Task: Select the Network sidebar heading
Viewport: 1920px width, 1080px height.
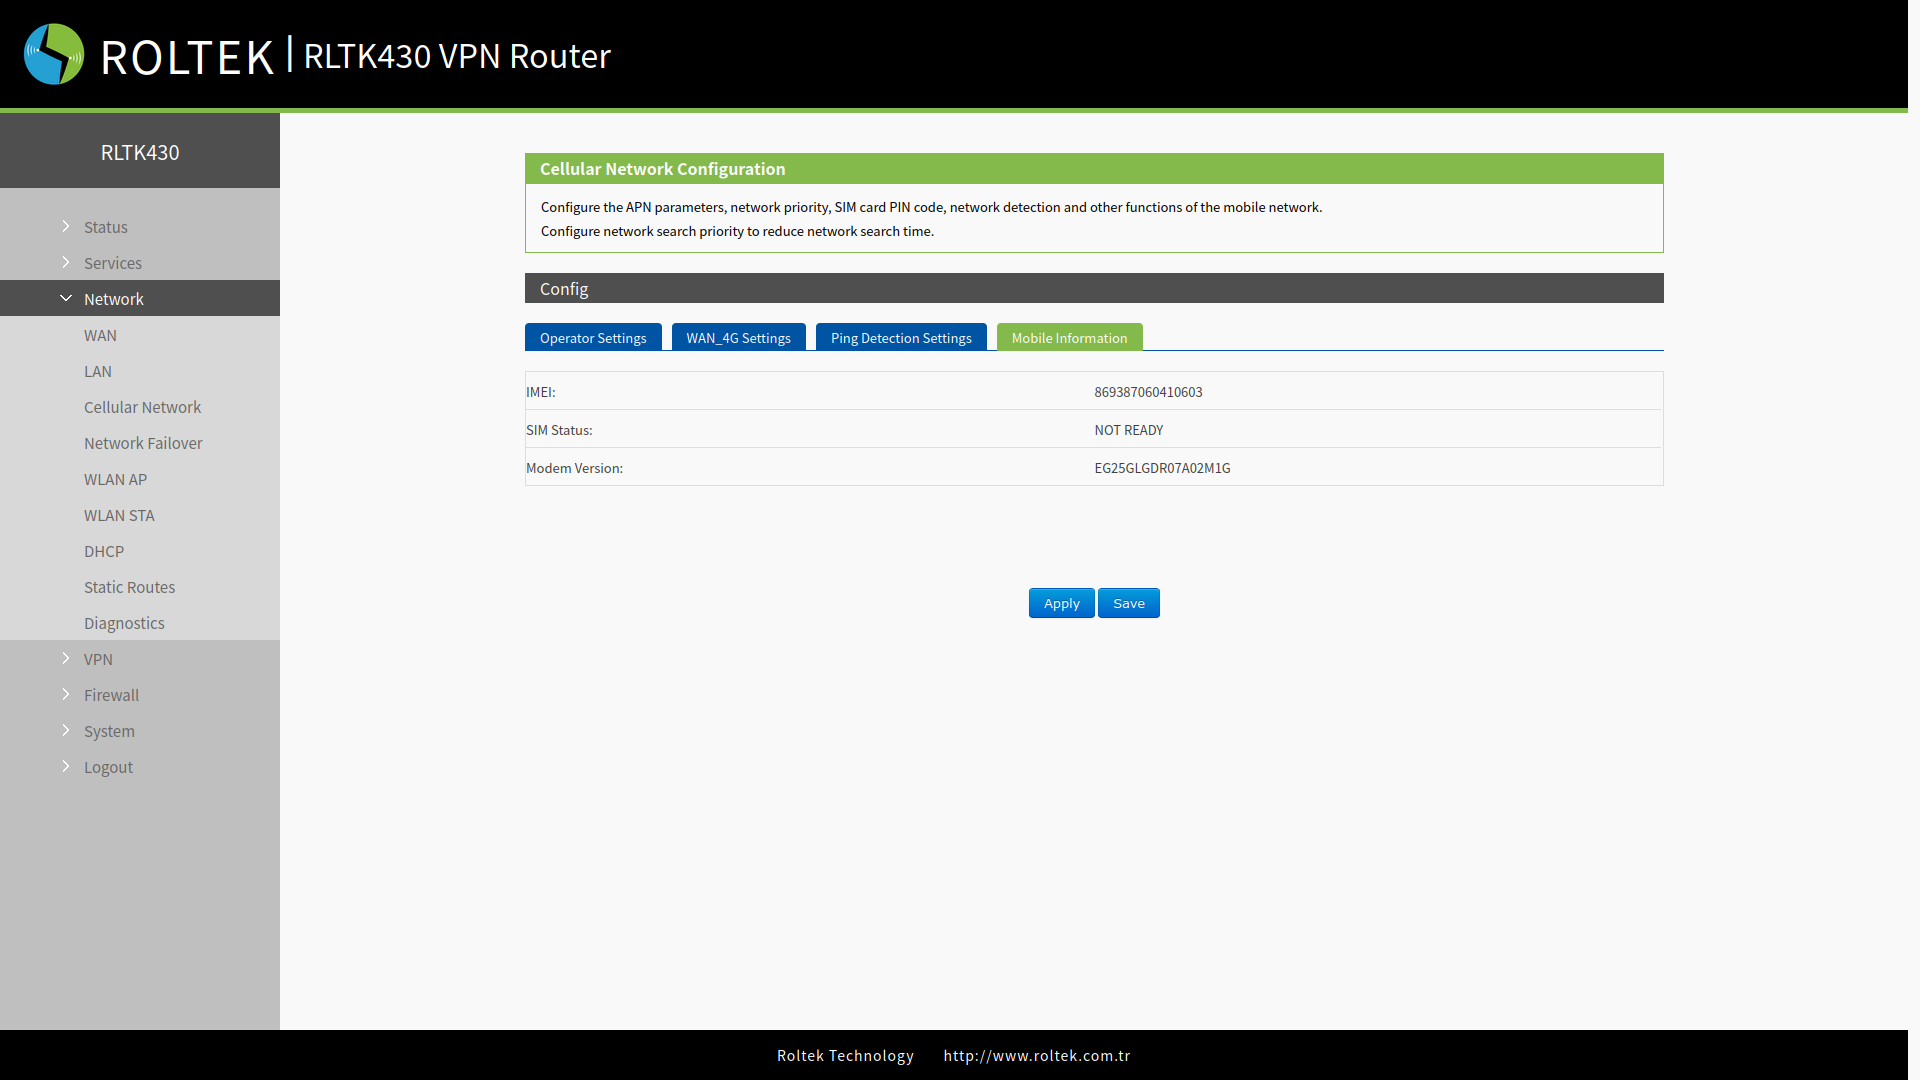Action: pyautogui.click(x=114, y=299)
